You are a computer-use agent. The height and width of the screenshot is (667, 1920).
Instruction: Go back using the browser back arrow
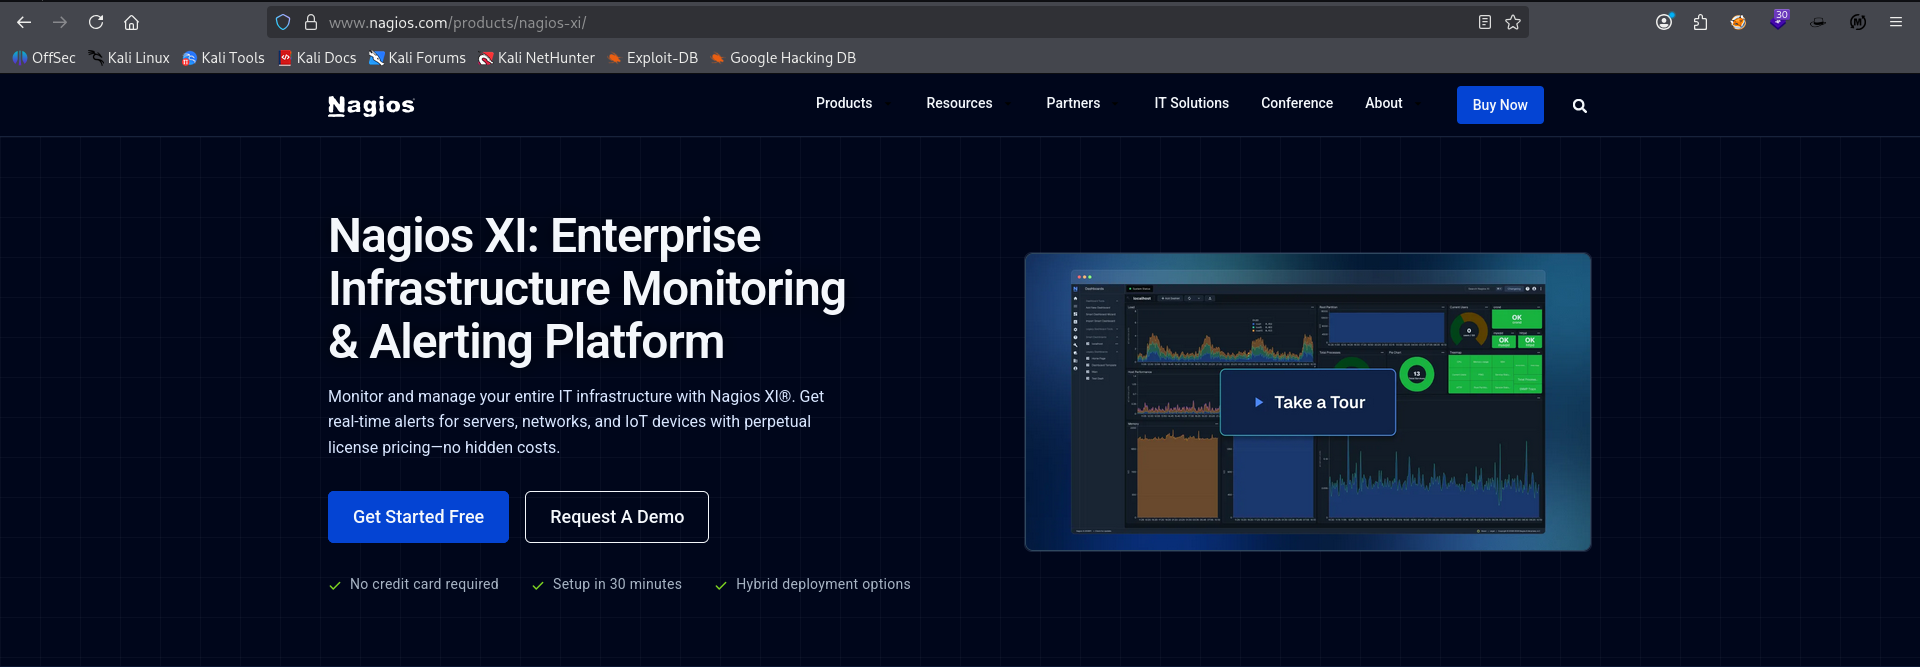(24, 22)
